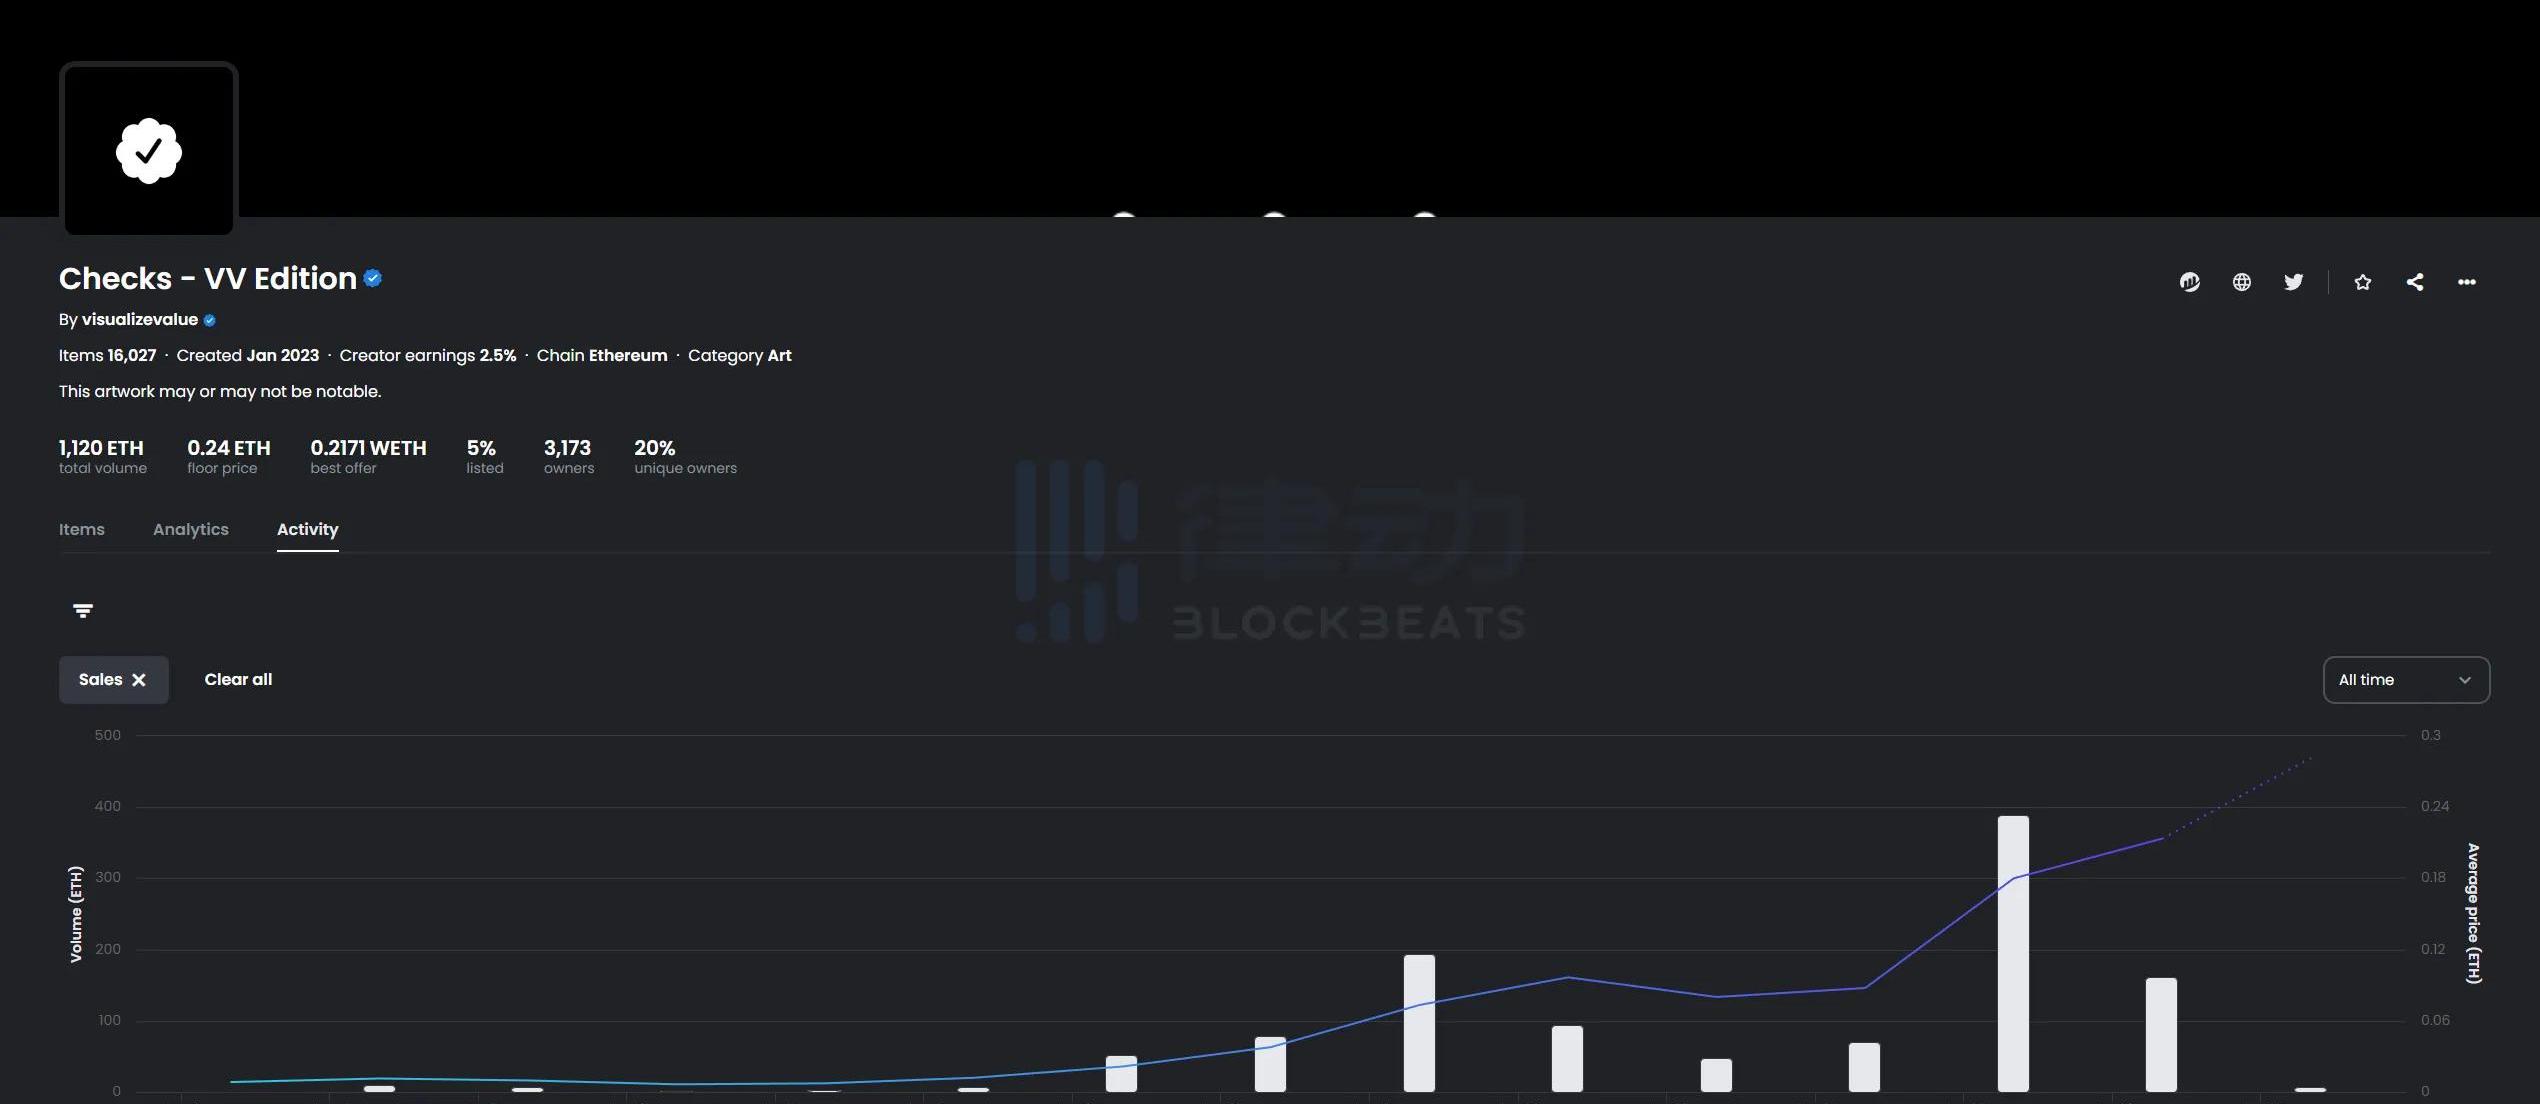Click the 1,120 ETH total volume stat
The width and height of the screenshot is (2540, 1104).
click(102, 456)
